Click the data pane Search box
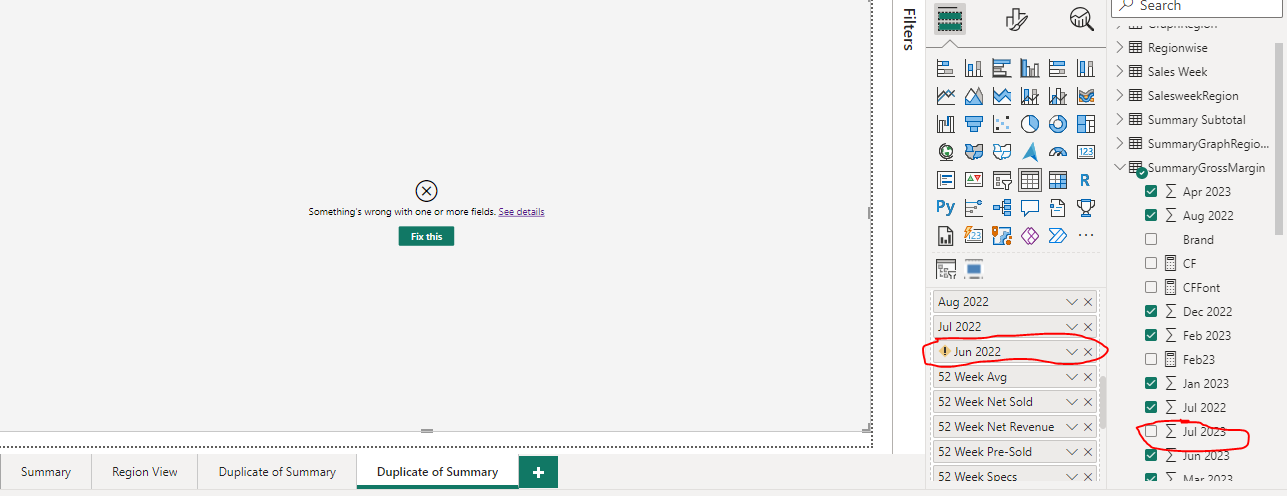The height and width of the screenshot is (496, 1287). (1198, 7)
